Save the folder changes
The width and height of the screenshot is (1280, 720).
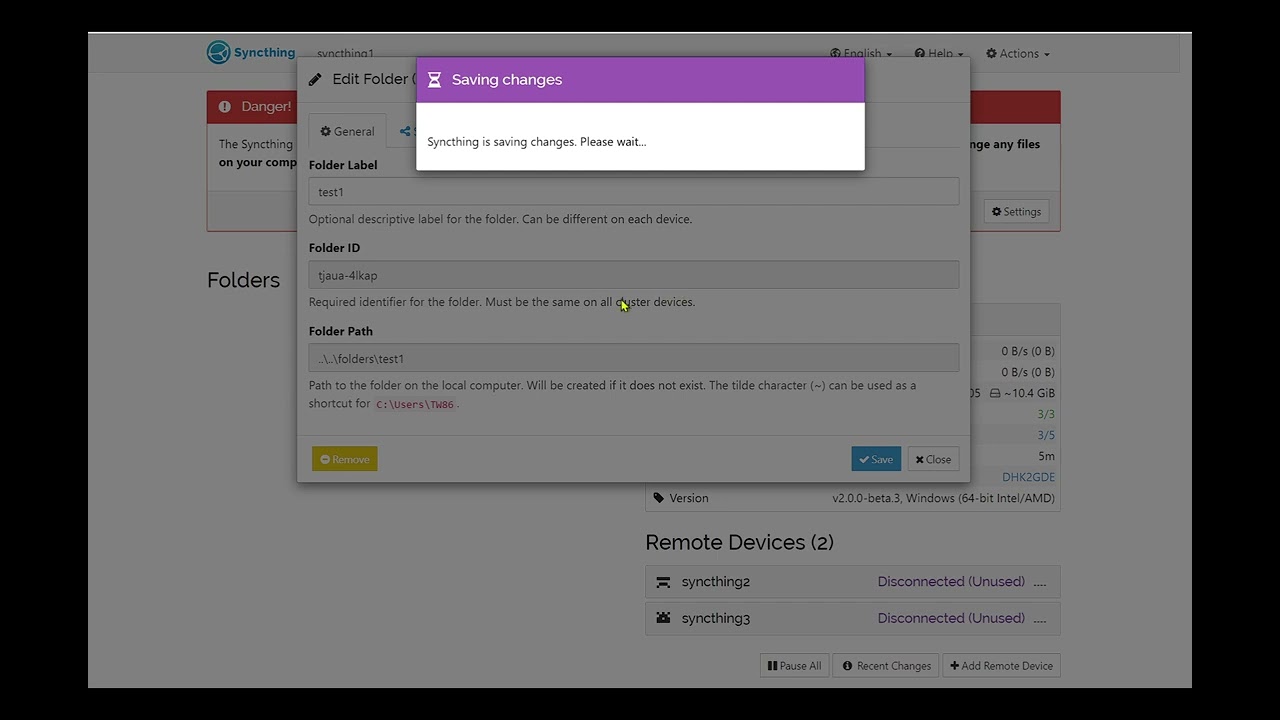pos(876,459)
